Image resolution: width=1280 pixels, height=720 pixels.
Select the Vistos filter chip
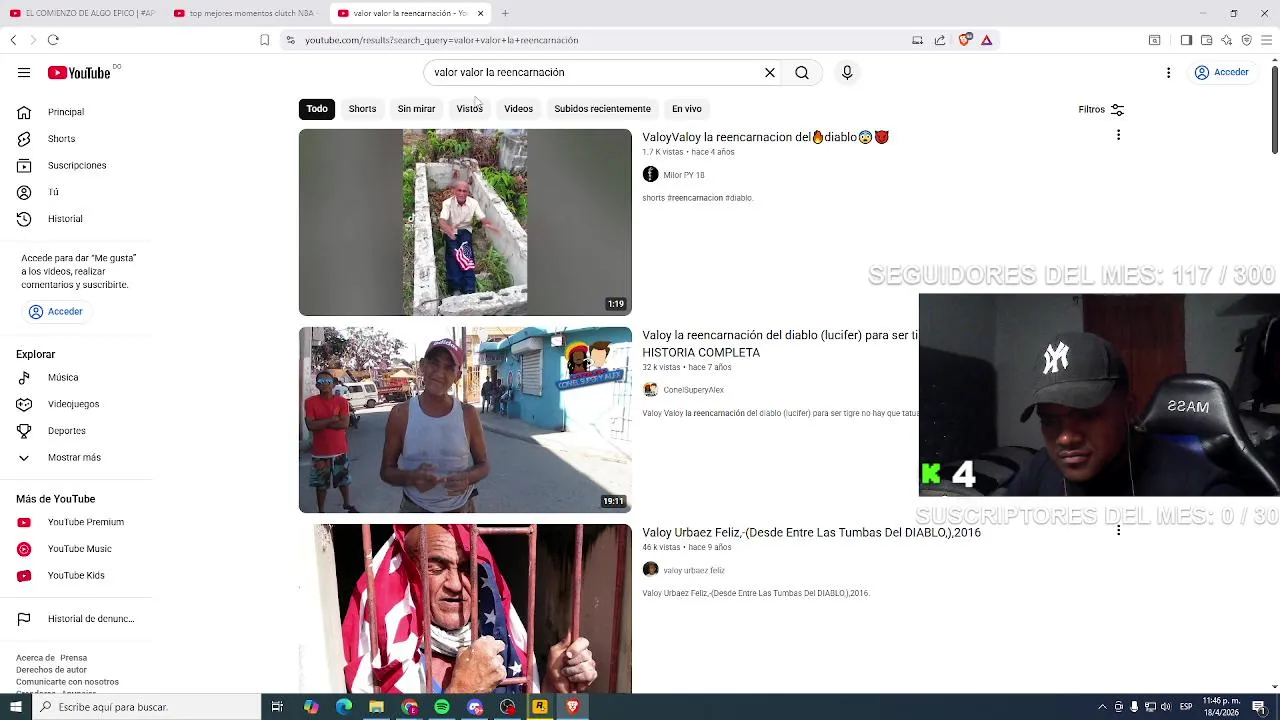469,109
